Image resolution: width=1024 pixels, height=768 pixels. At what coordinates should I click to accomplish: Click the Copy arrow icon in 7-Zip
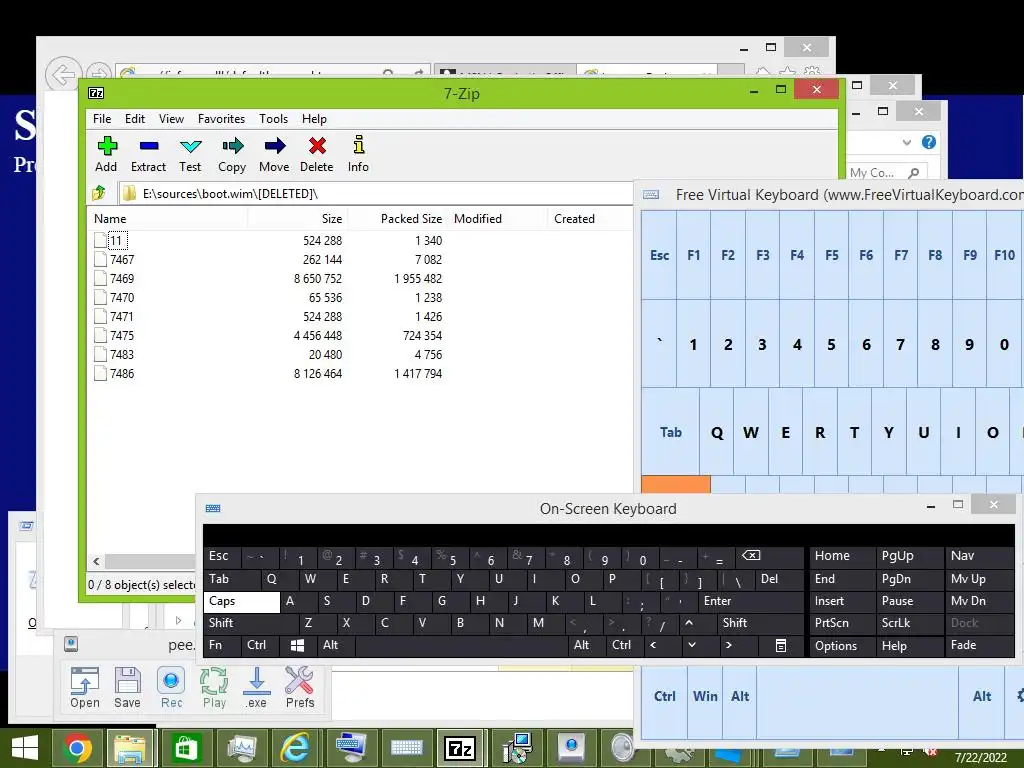pos(232,155)
